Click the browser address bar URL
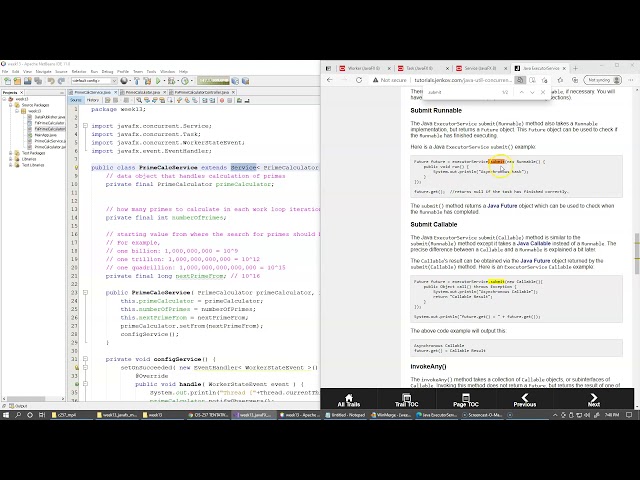640x480 pixels. pyautogui.click(x=463, y=80)
